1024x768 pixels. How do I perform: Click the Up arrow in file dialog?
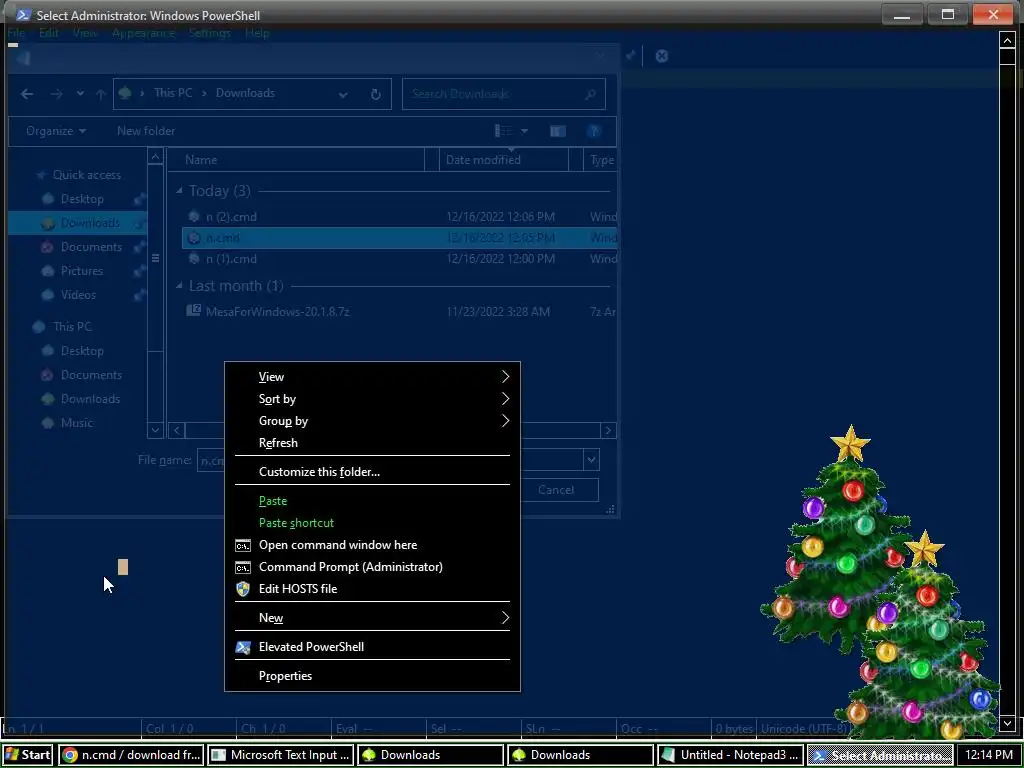(x=101, y=94)
